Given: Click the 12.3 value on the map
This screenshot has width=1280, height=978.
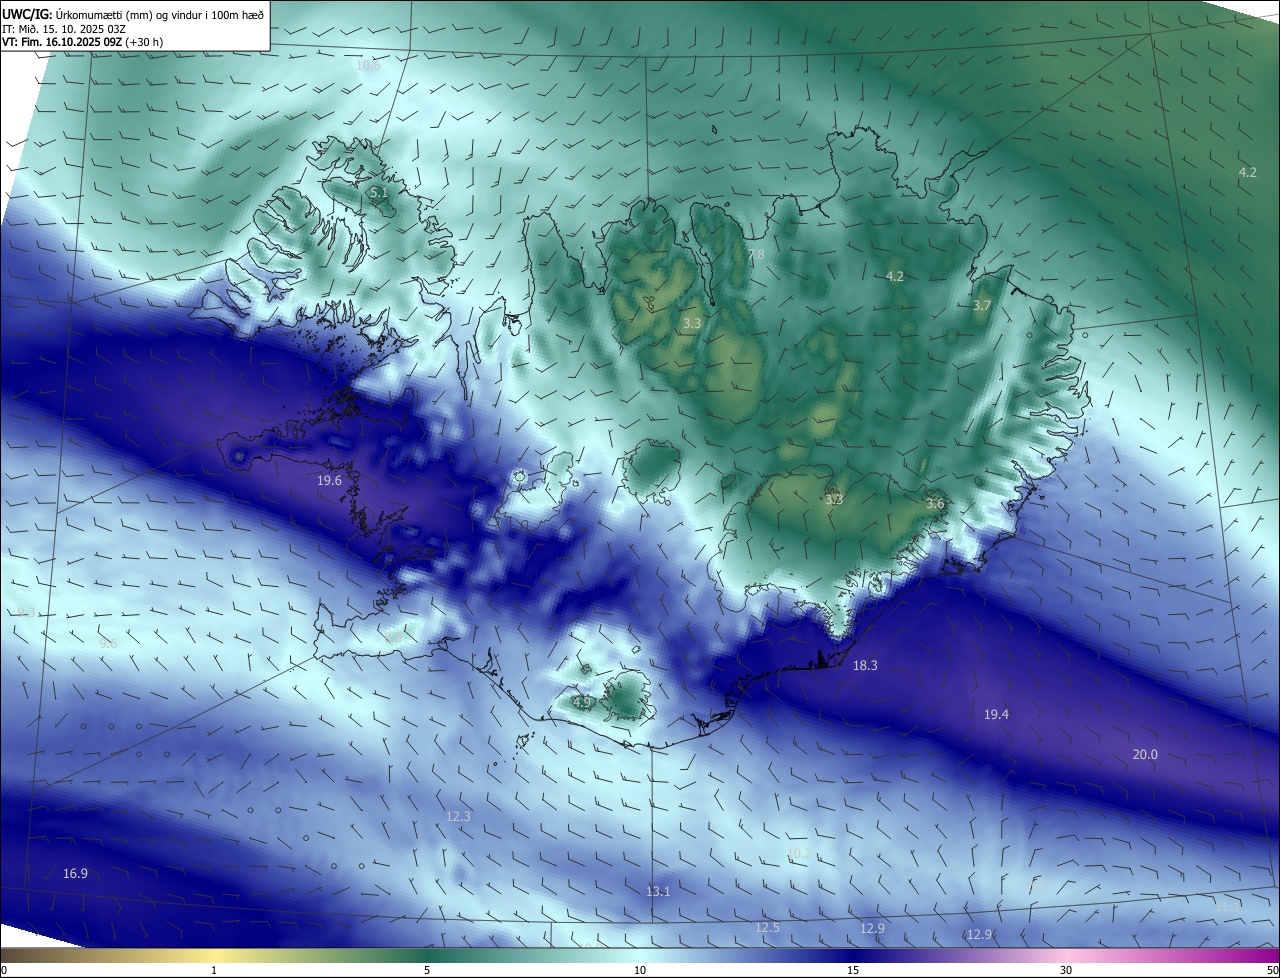Looking at the screenshot, I should [x=458, y=817].
